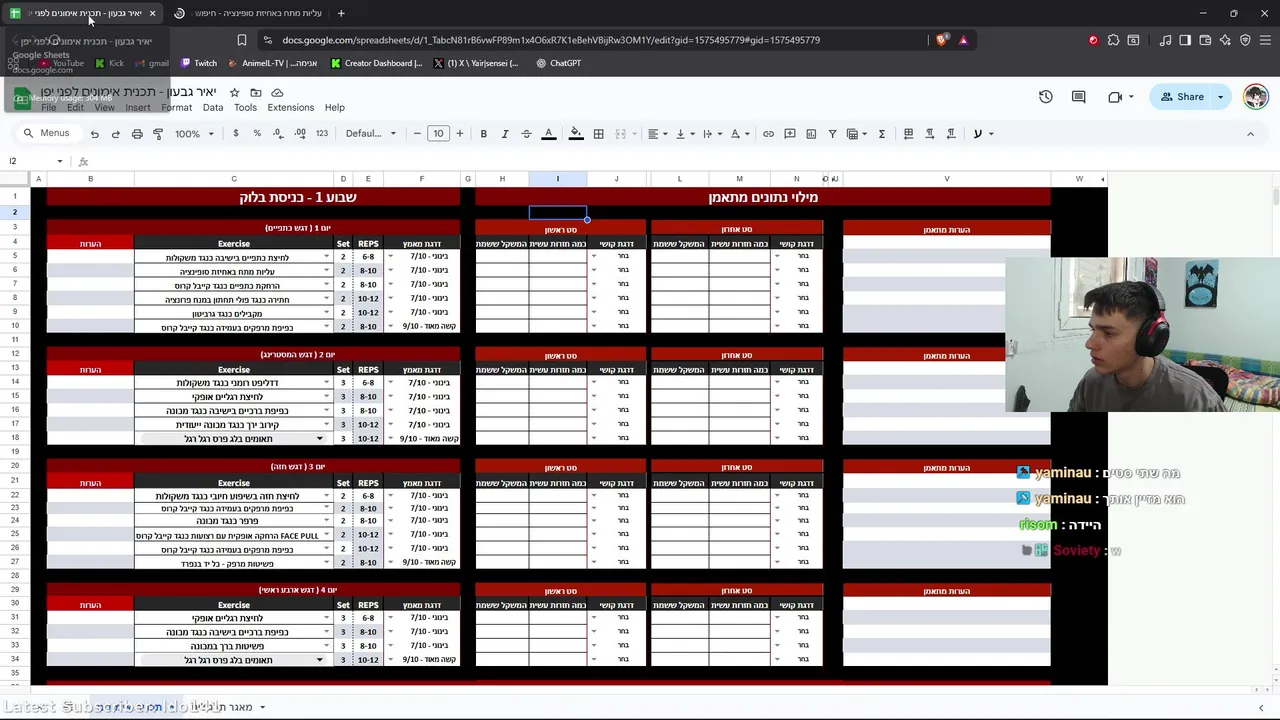Open more number formats (123)
This screenshot has height=720, width=1280.
coord(322,134)
